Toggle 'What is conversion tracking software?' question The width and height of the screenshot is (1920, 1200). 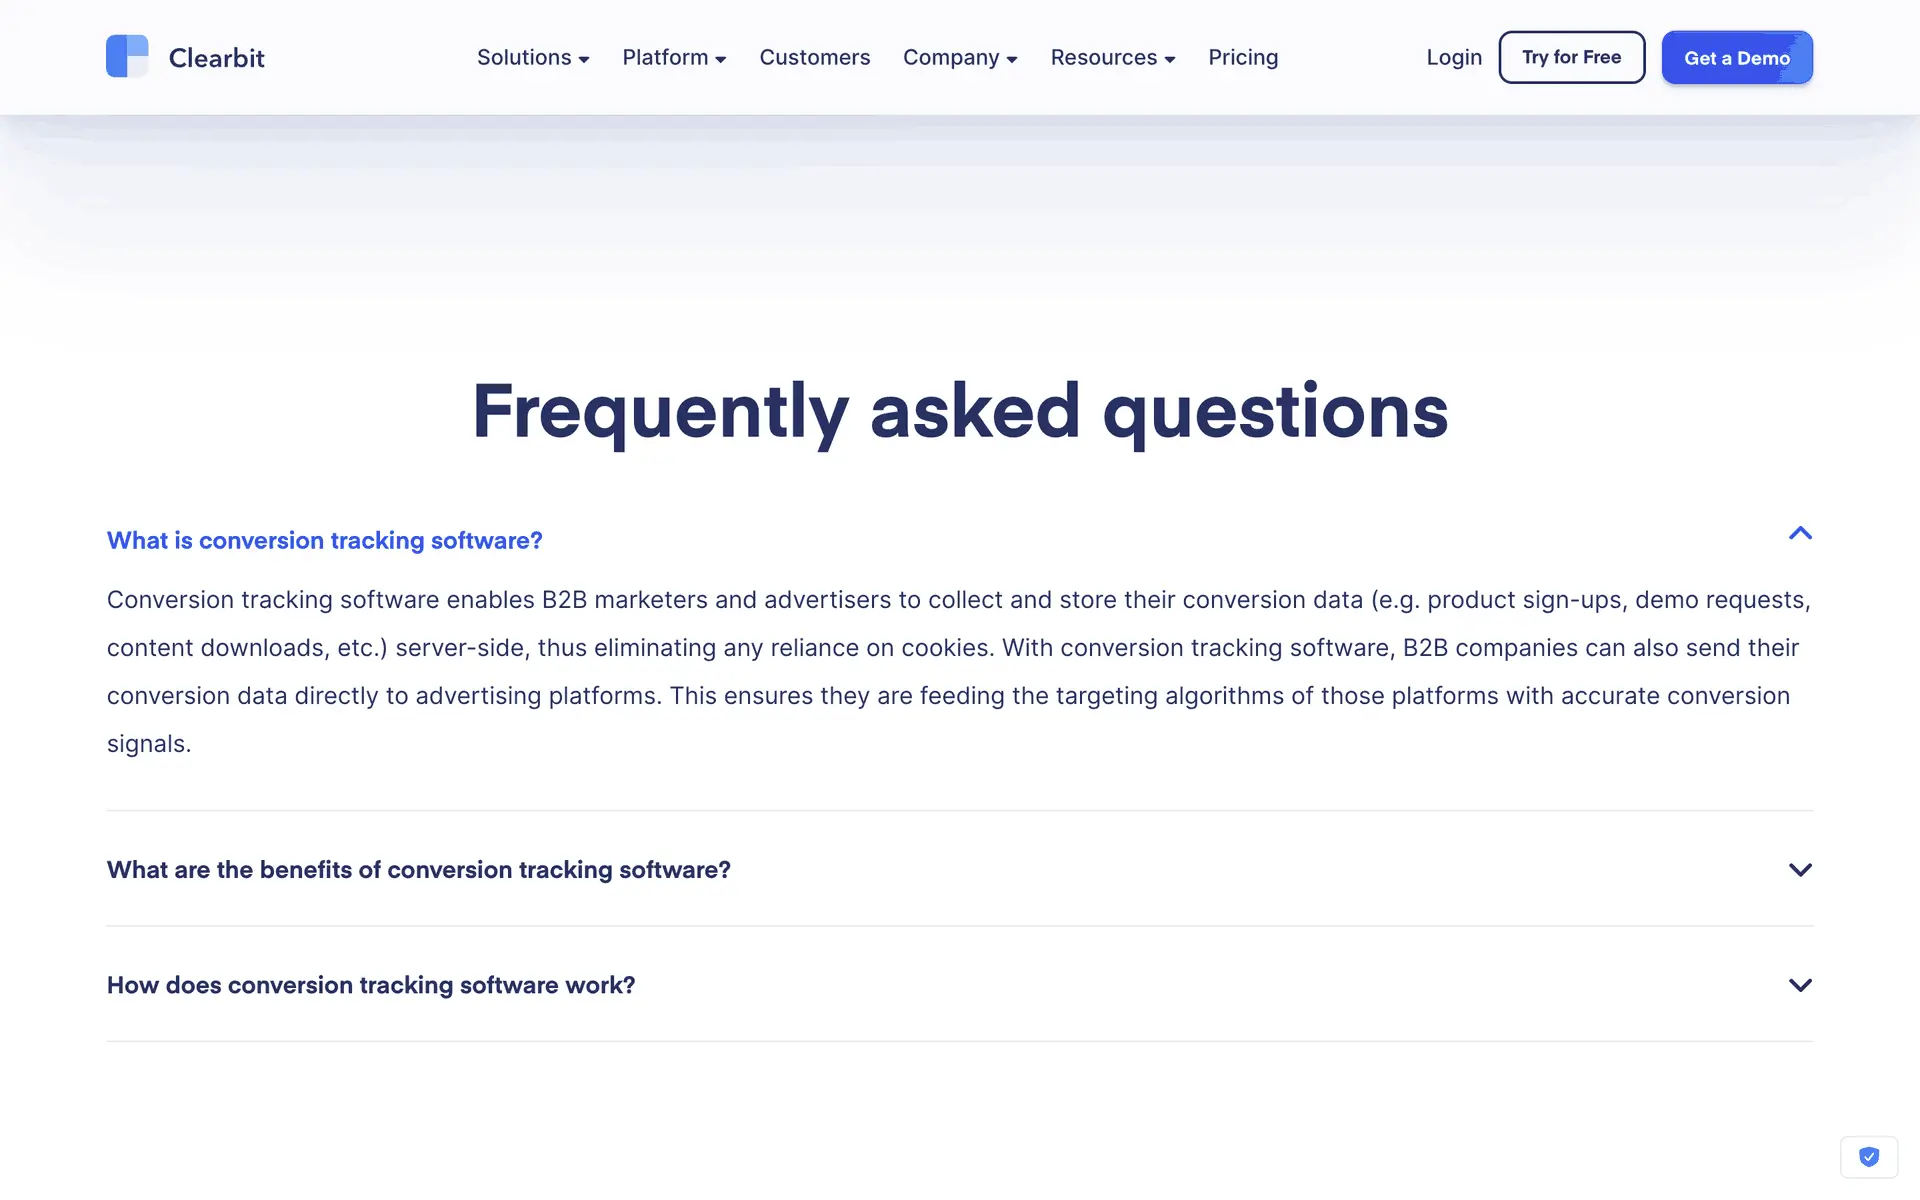pyautogui.click(x=324, y=541)
